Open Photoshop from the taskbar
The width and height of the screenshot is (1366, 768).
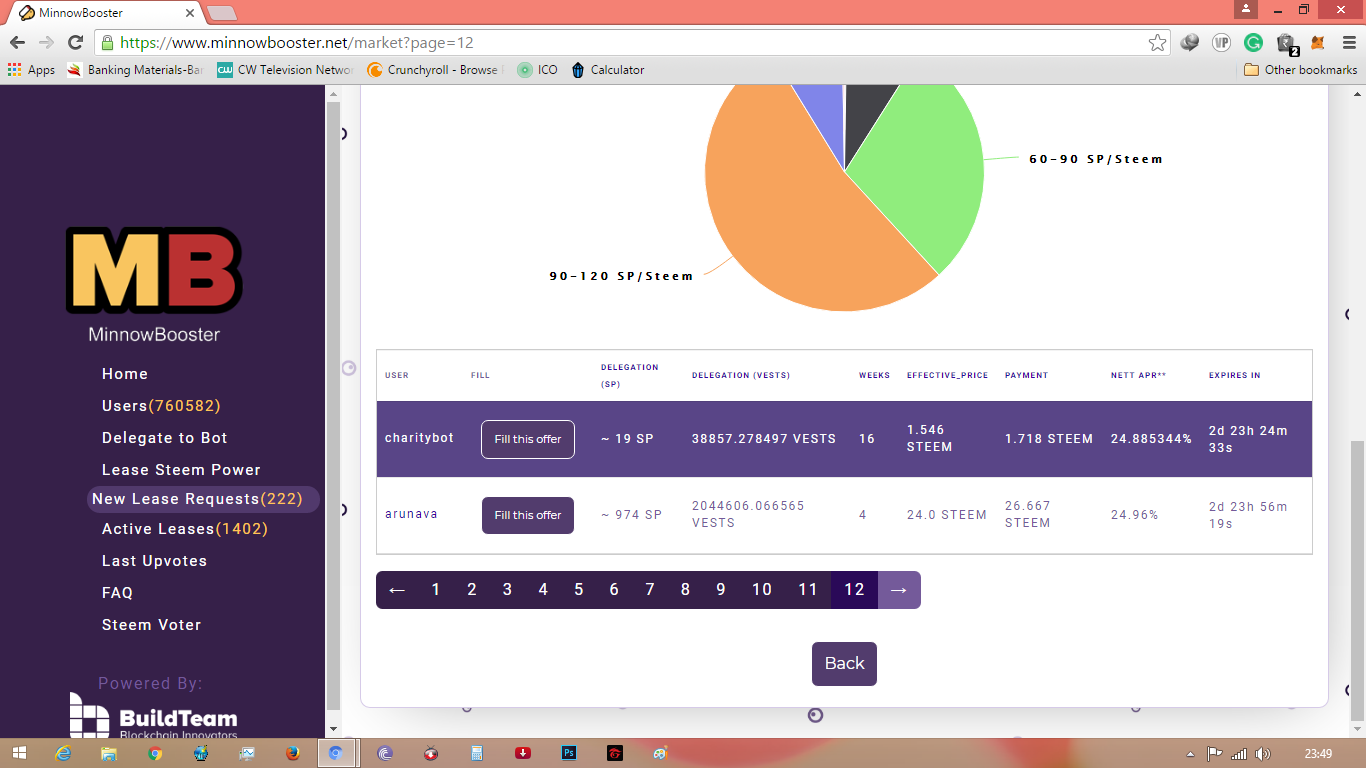tap(569, 753)
